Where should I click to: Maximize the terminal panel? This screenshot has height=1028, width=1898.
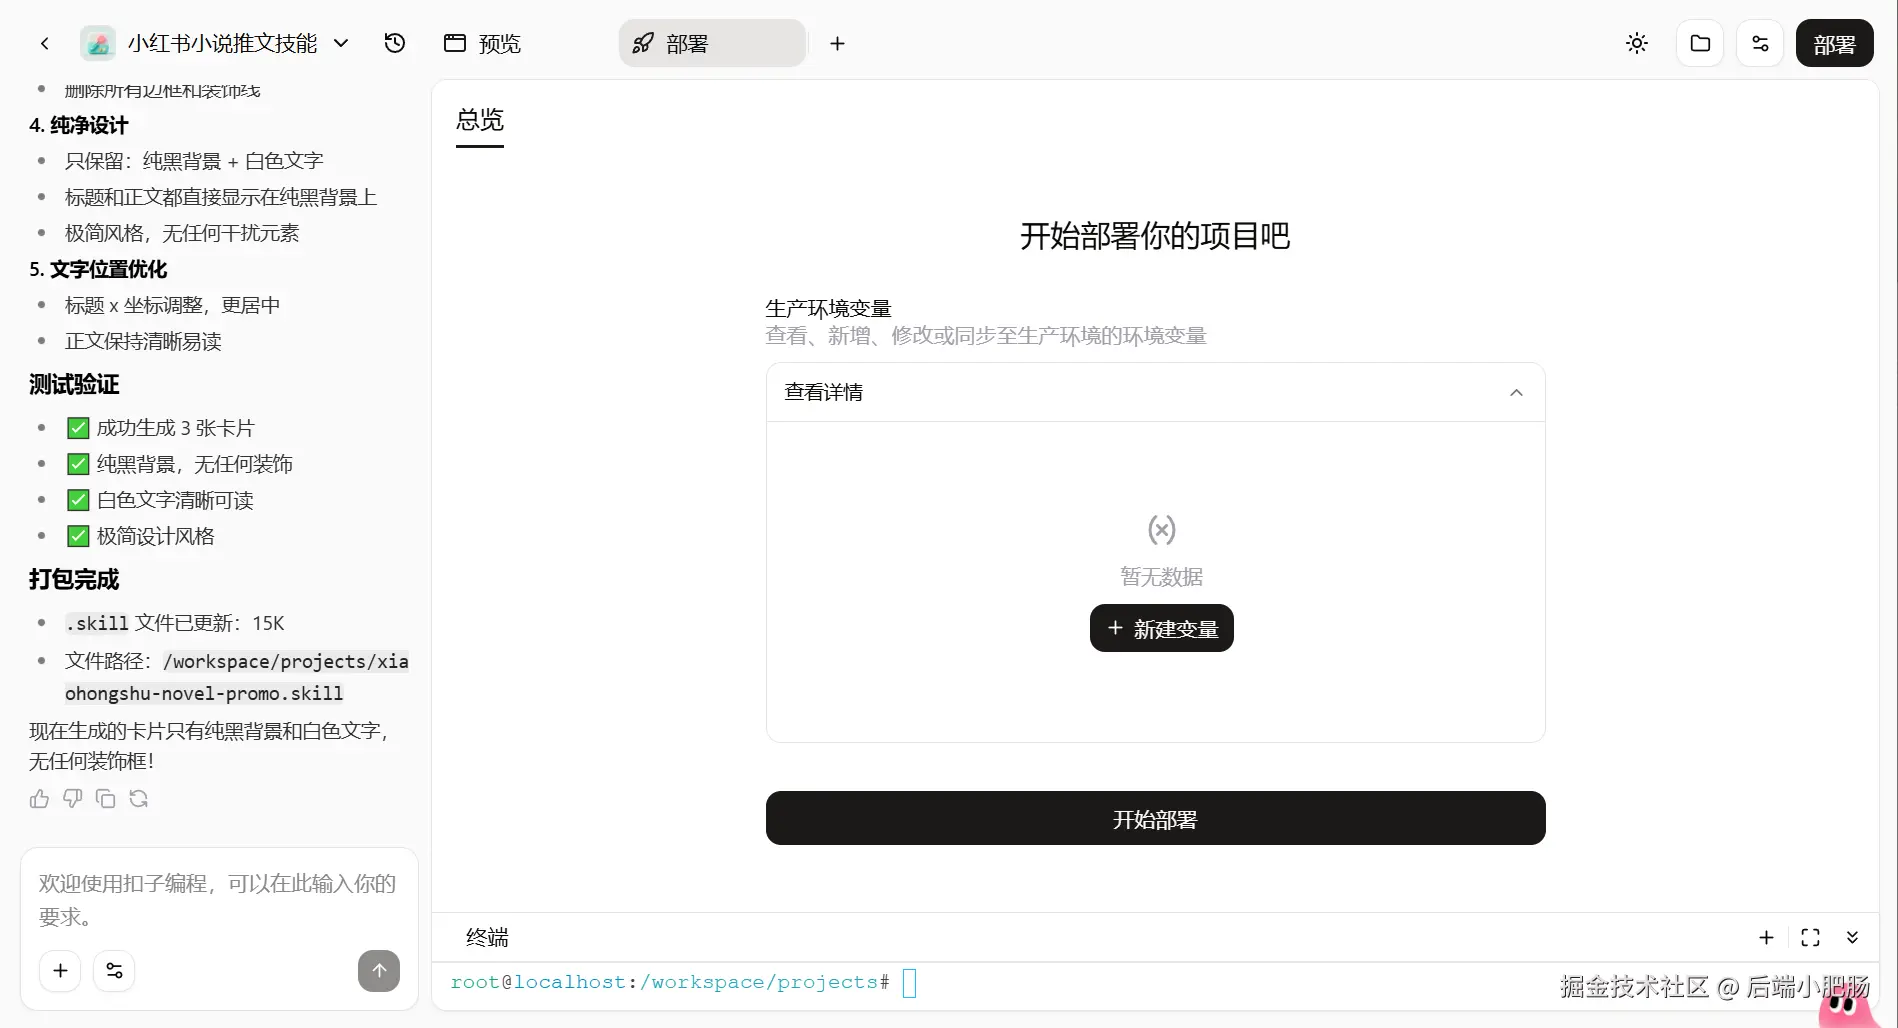pyautogui.click(x=1810, y=937)
